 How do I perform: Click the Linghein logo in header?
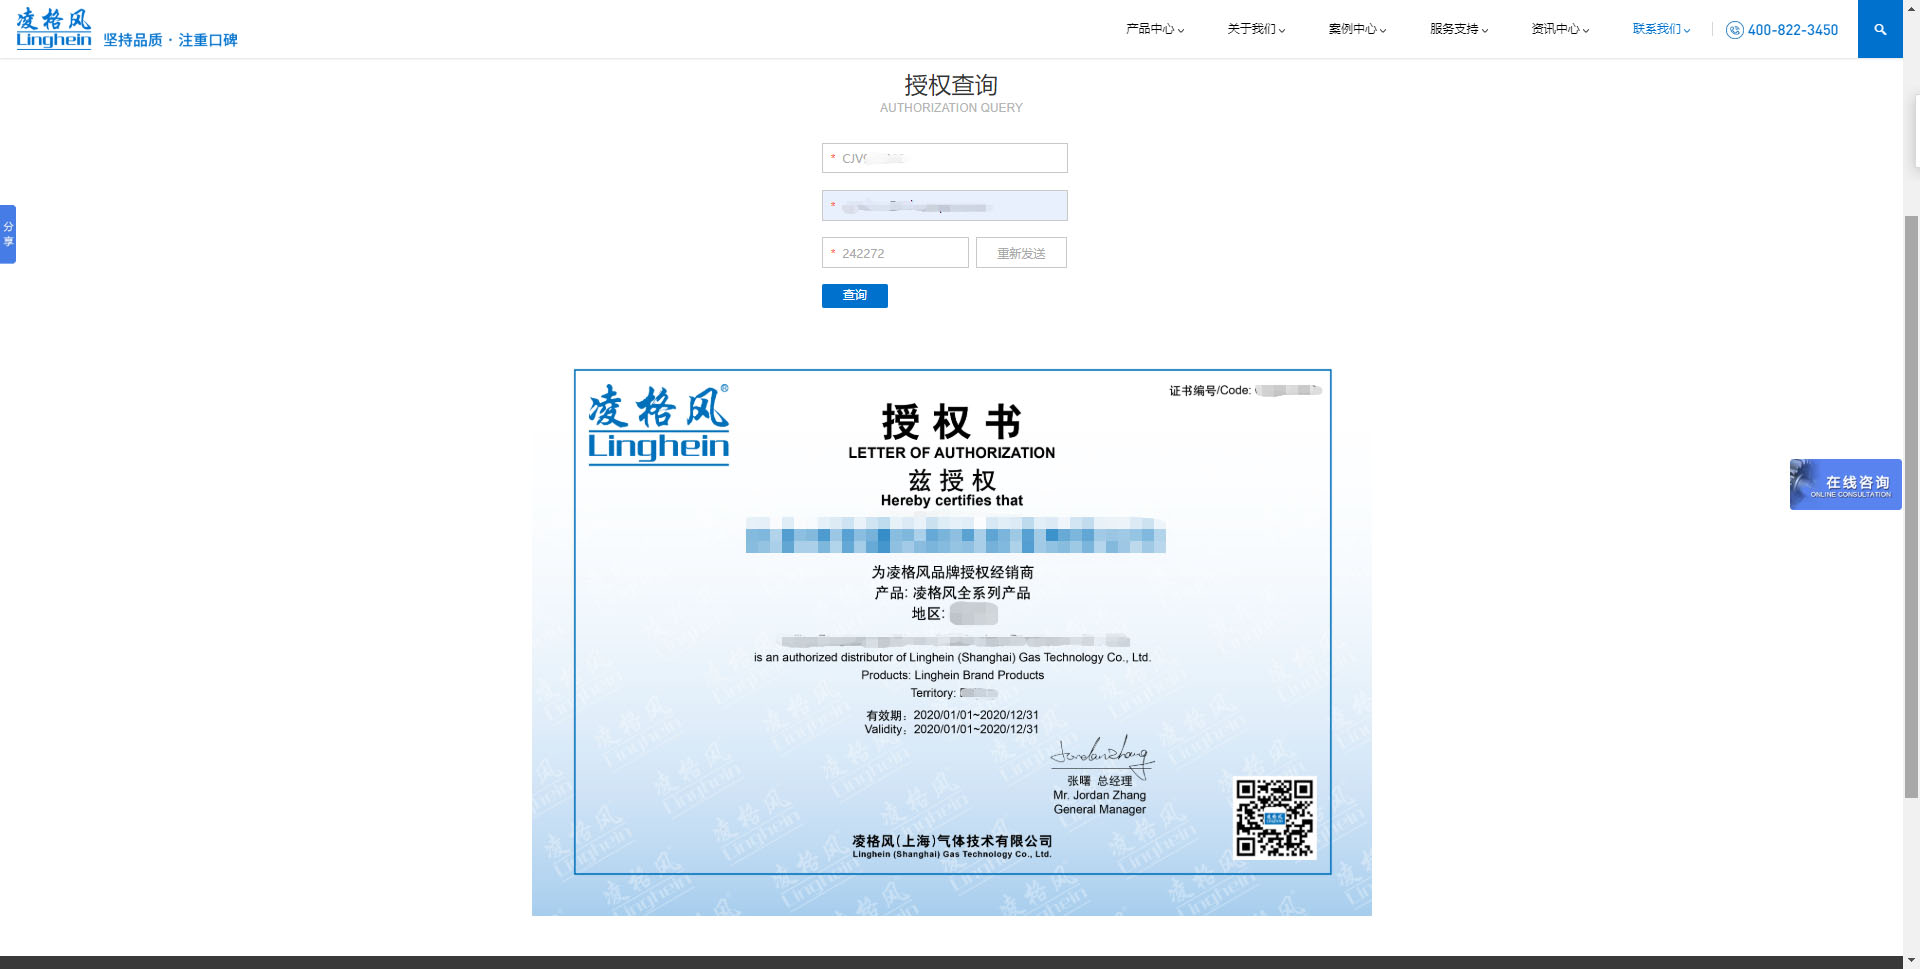click(54, 28)
